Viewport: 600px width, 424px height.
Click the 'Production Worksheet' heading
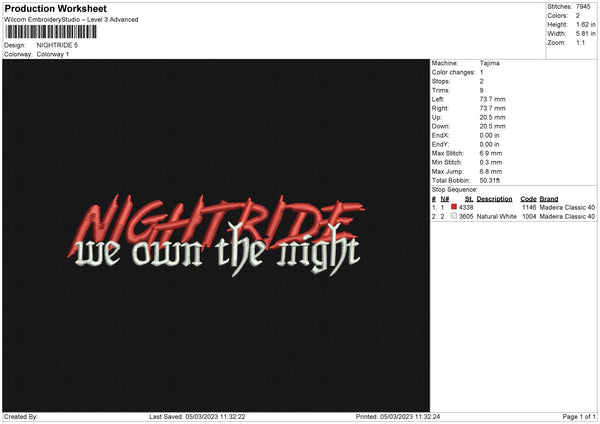click(x=56, y=8)
